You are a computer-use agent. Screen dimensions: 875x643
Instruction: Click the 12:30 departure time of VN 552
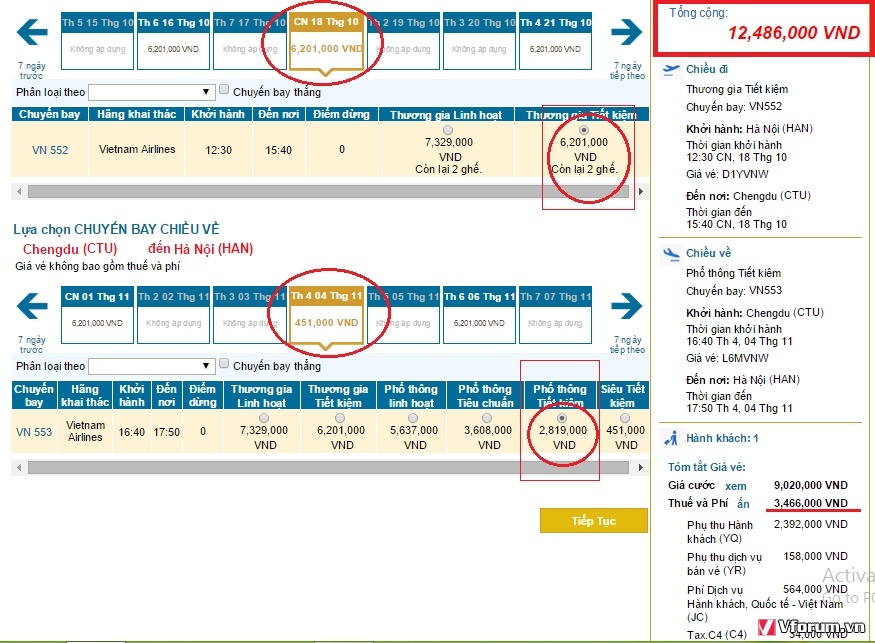click(x=218, y=150)
